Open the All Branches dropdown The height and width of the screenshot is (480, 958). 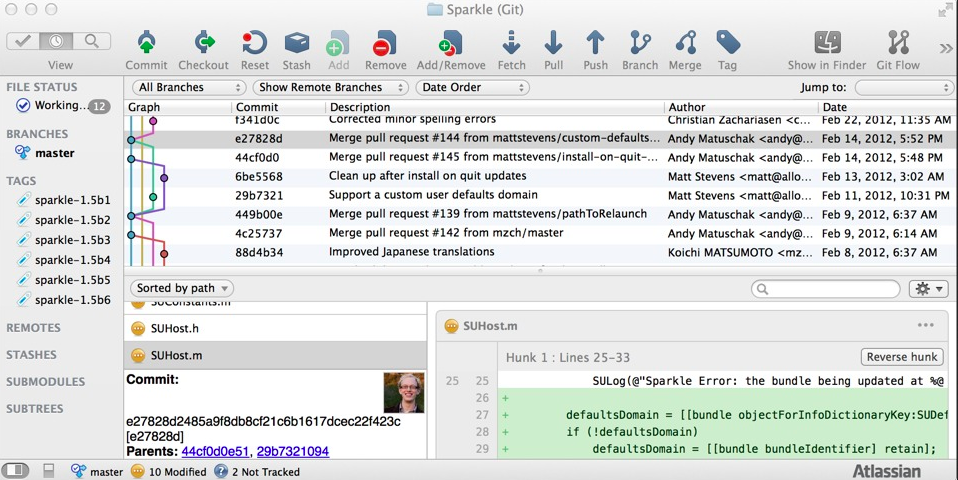[x=189, y=87]
